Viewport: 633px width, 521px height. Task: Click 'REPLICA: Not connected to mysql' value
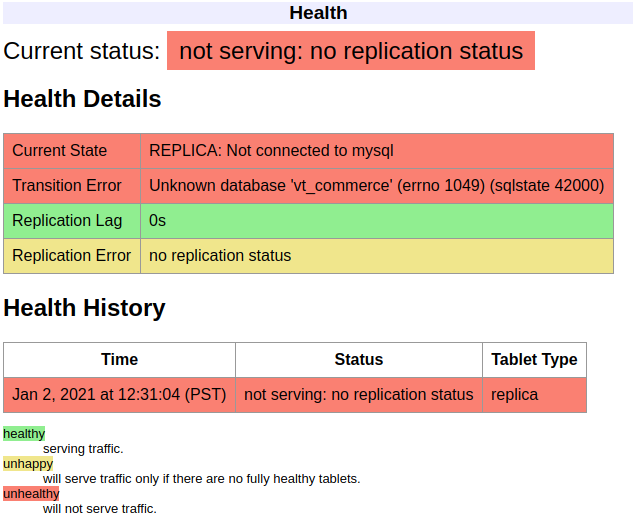coord(271,151)
